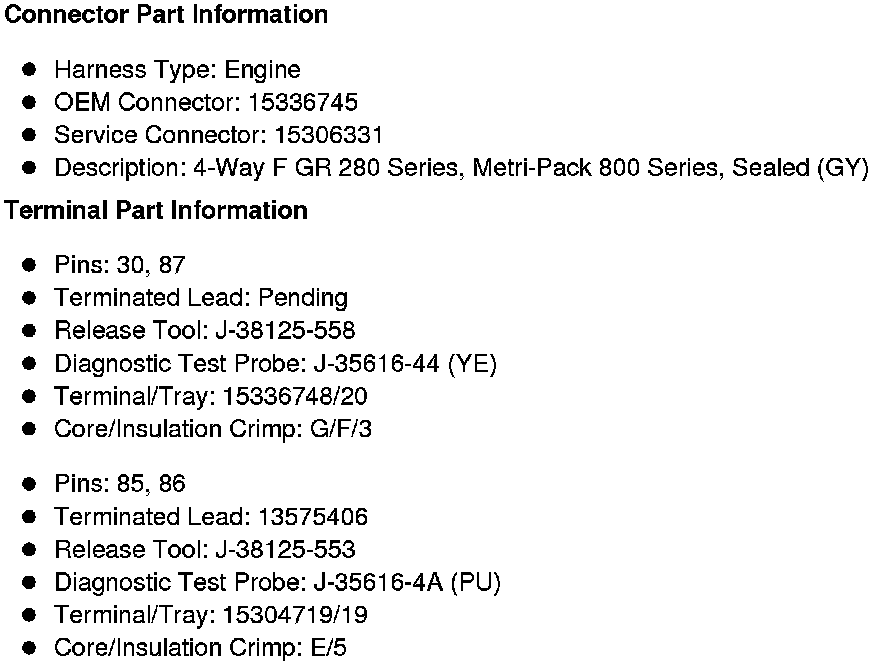Click the bullet beside Pins: 85, 86
The height and width of the screenshot is (666, 880).
pyautogui.click(x=31, y=484)
